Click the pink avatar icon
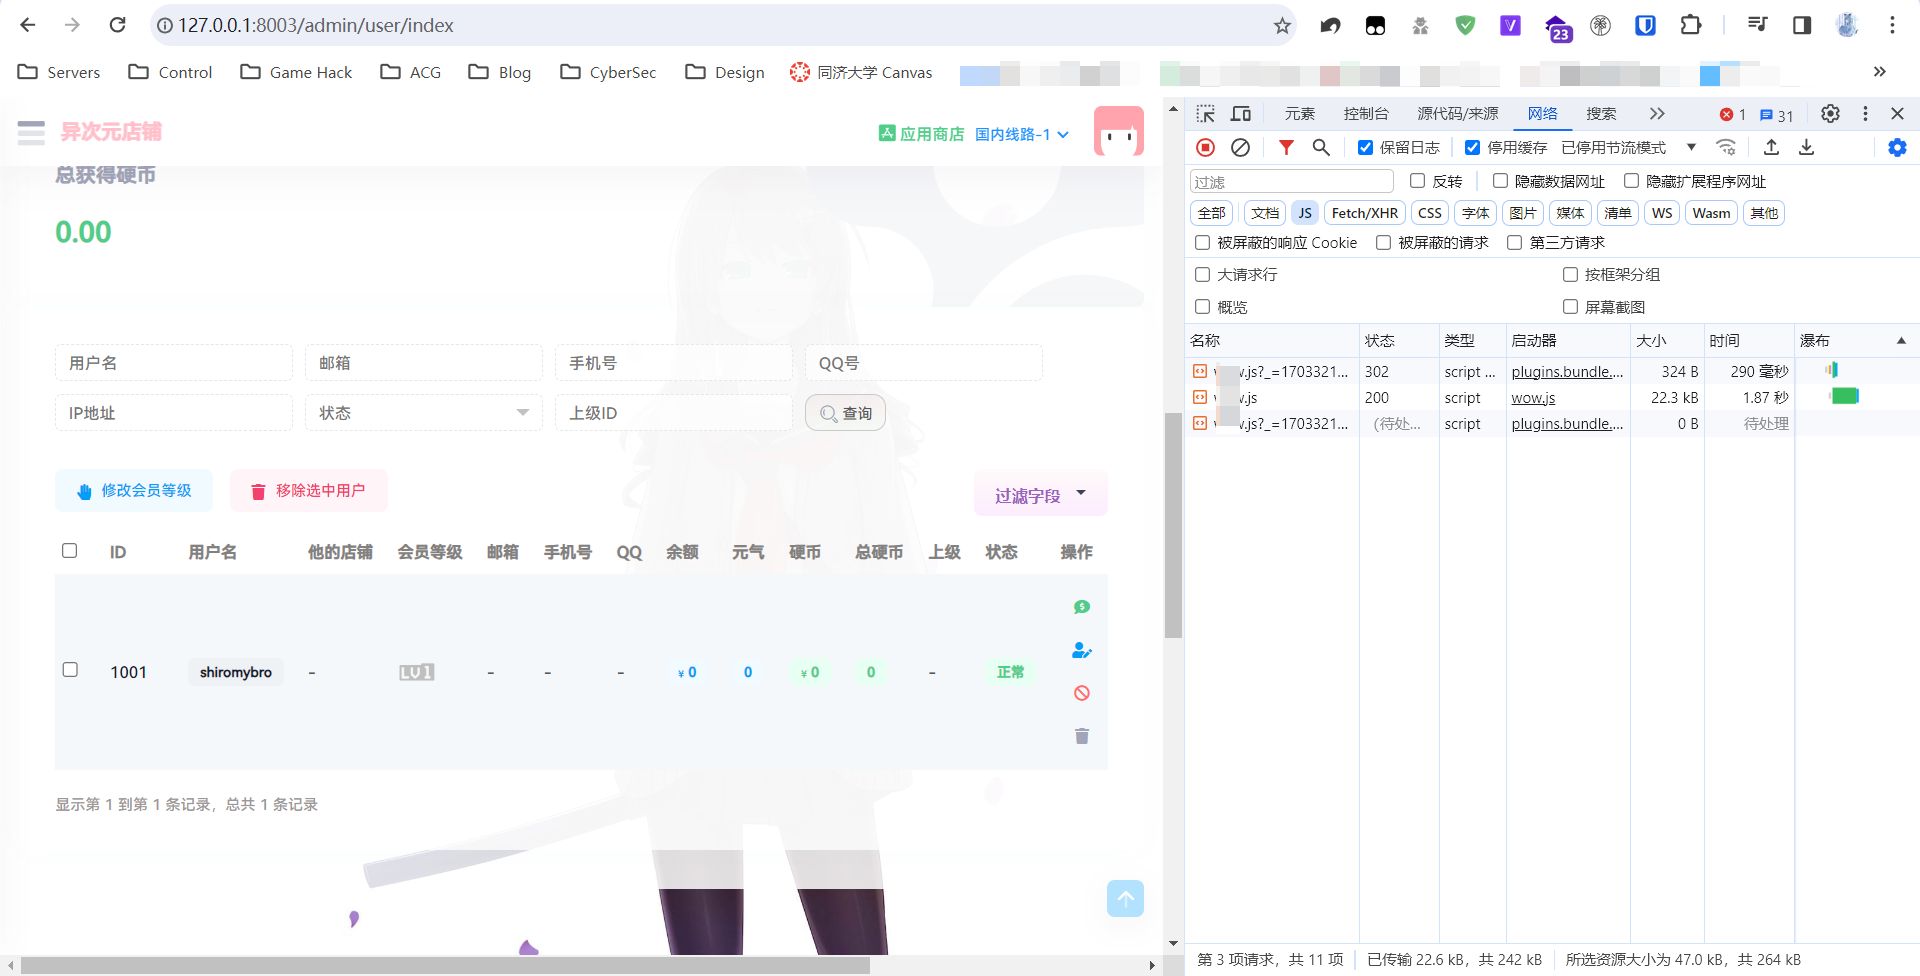Image resolution: width=1920 pixels, height=976 pixels. (x=1118, y=131)
